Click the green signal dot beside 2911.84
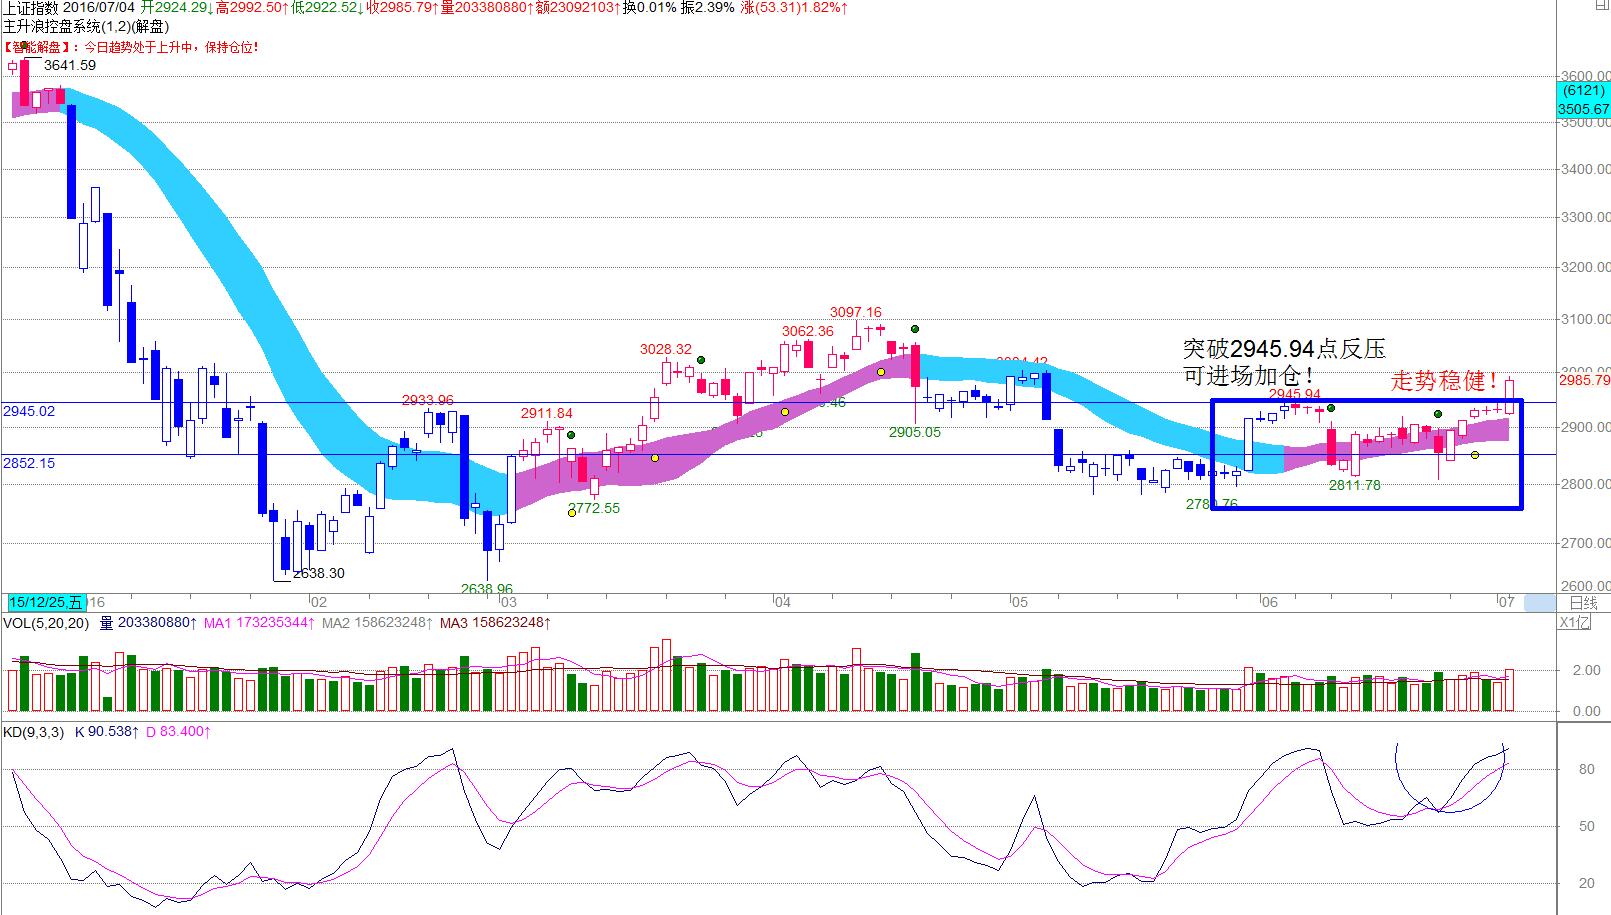The height and width of the screenshot is (915, 1611). 571,435
